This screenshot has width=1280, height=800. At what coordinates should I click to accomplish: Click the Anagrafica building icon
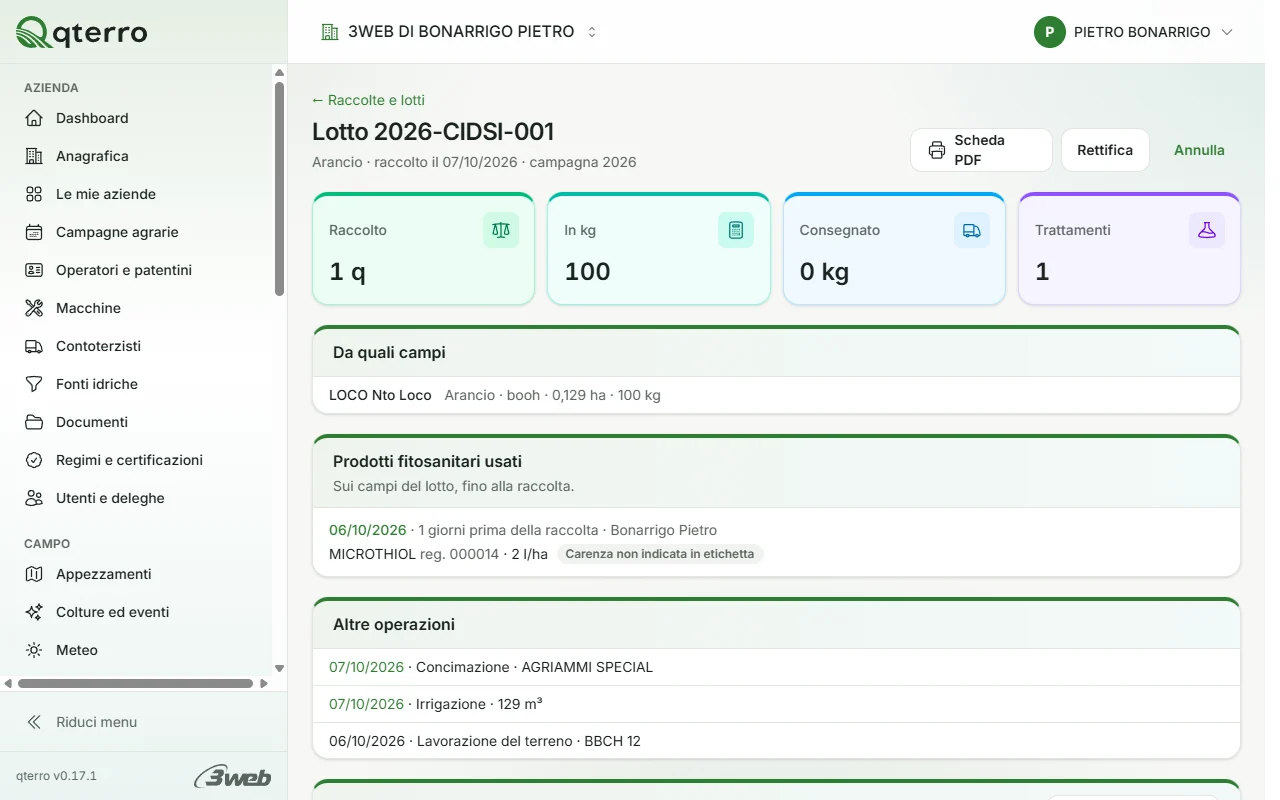click(x=34, y=156)
